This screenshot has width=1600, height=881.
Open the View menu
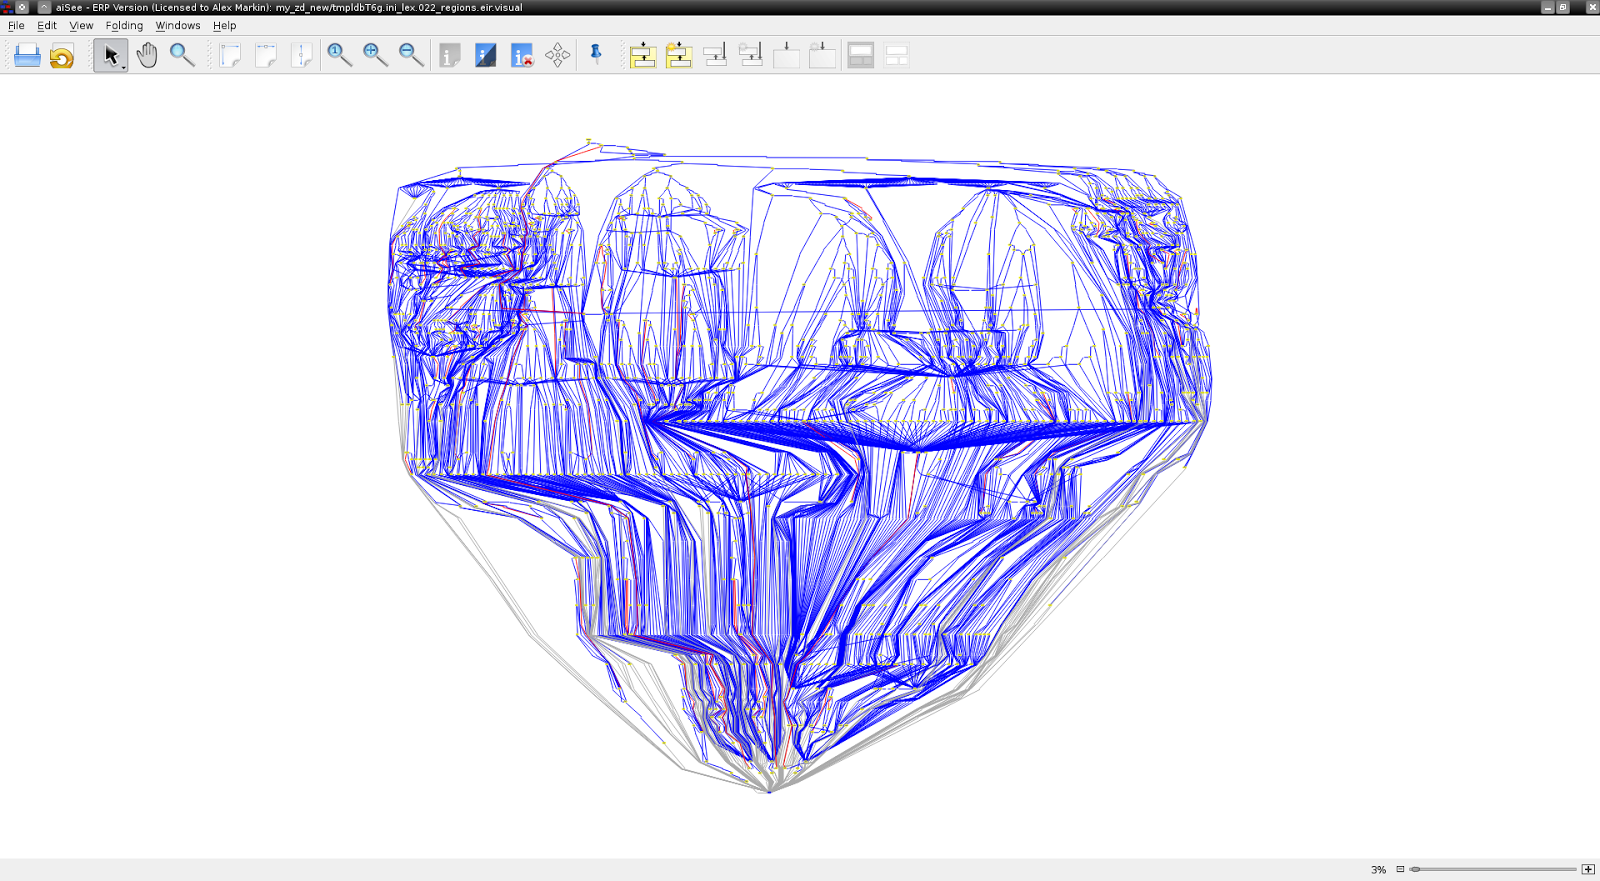[x=81, y=26]
